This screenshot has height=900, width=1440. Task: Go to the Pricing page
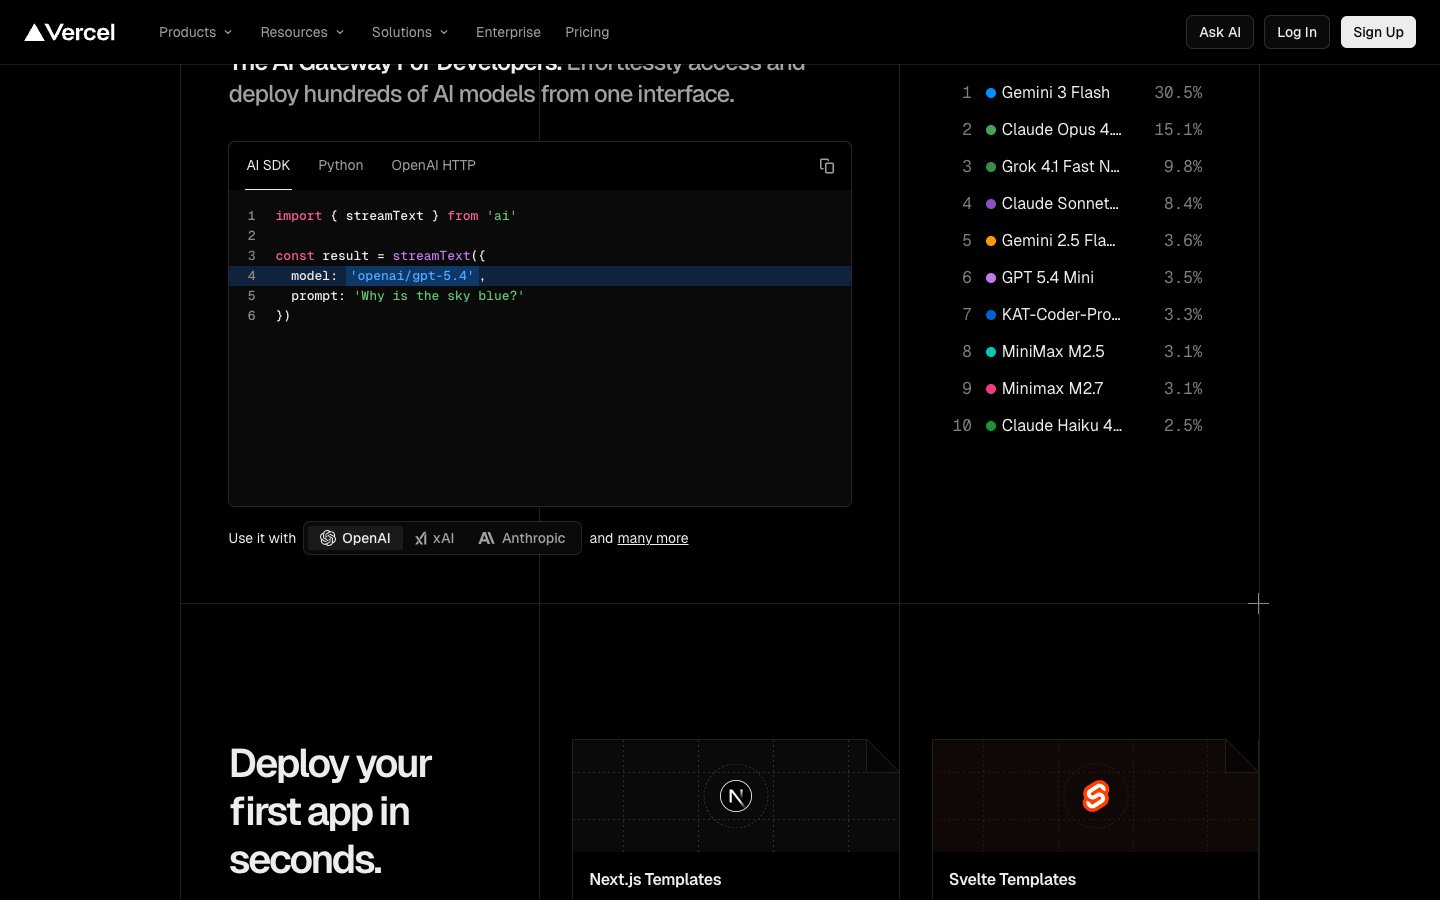[587, 32]
